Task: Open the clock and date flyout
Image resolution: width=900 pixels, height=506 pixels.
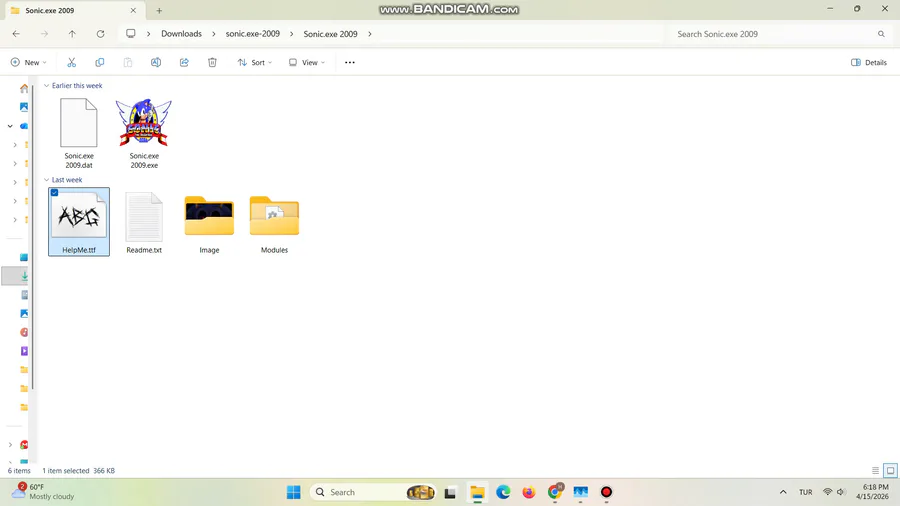Action: click(x=872, y=492)
